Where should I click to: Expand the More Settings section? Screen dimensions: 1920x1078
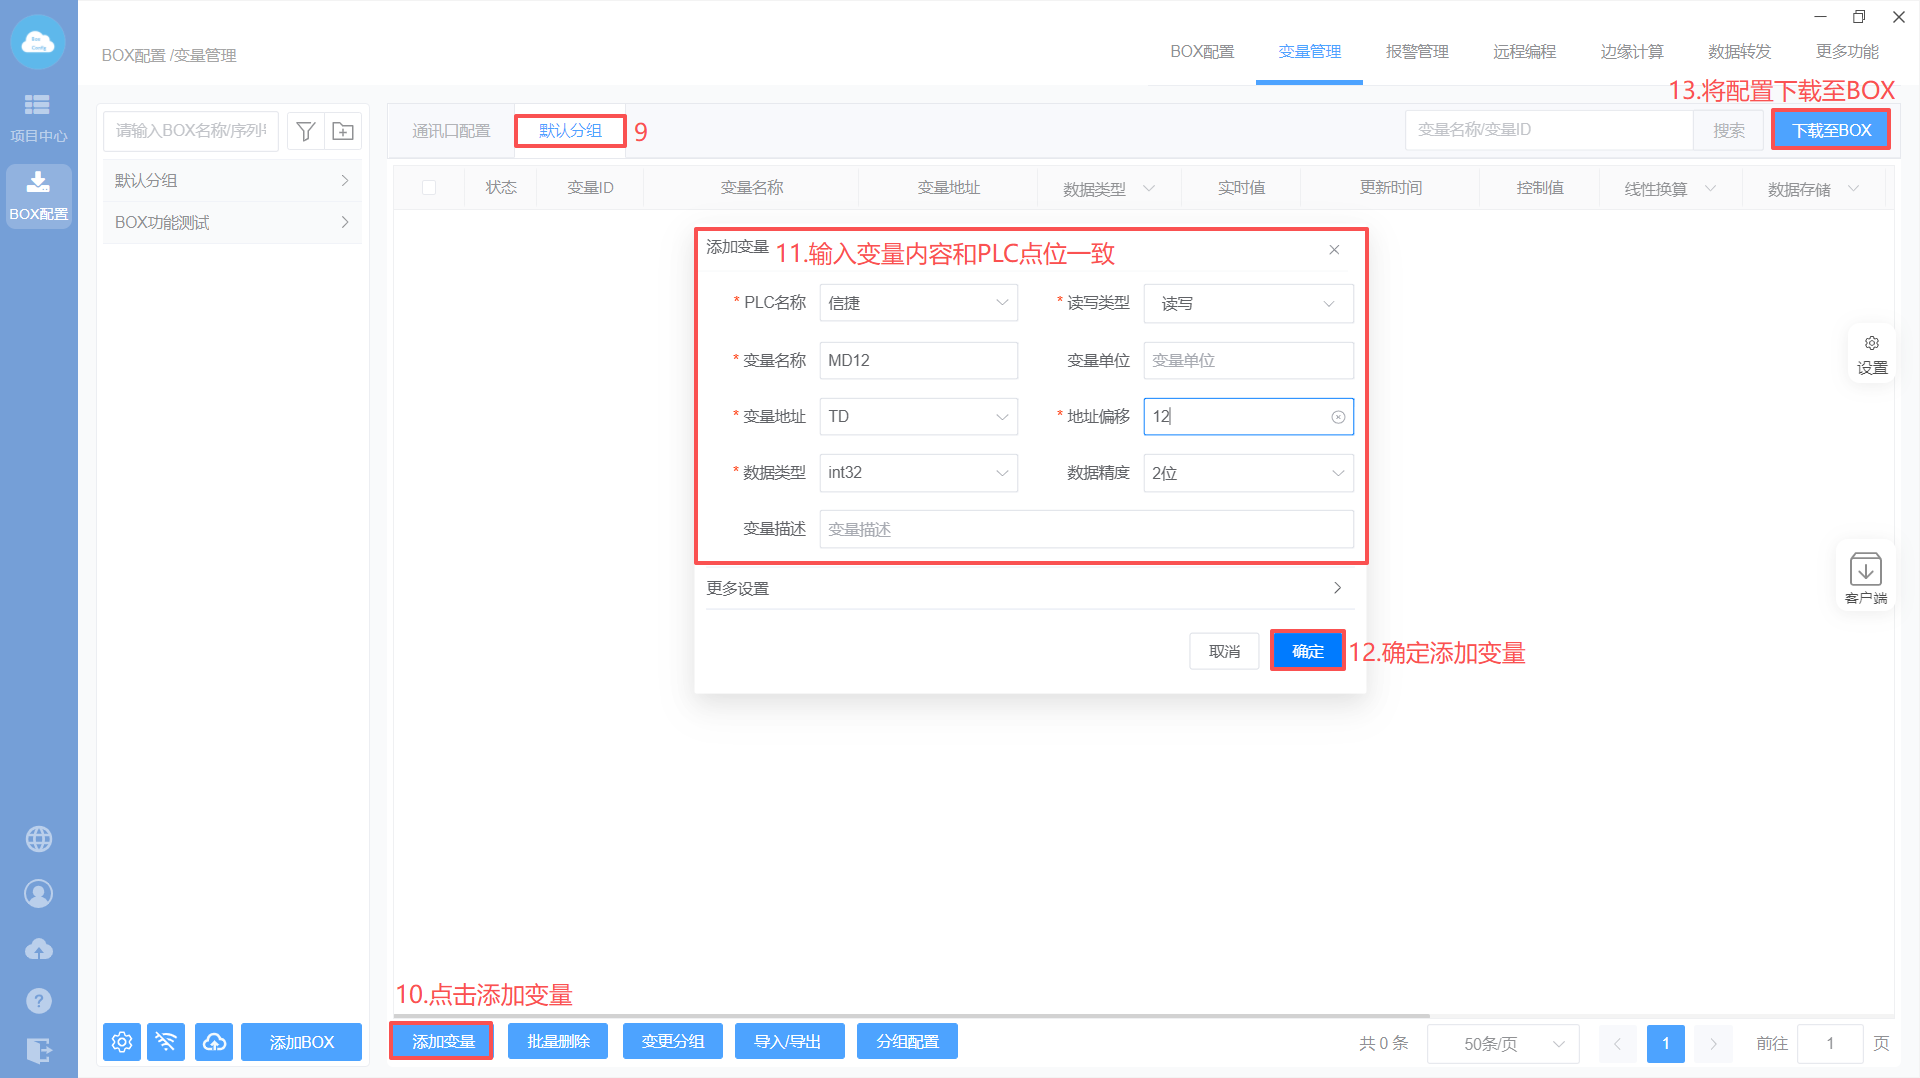click(1030, 588)
